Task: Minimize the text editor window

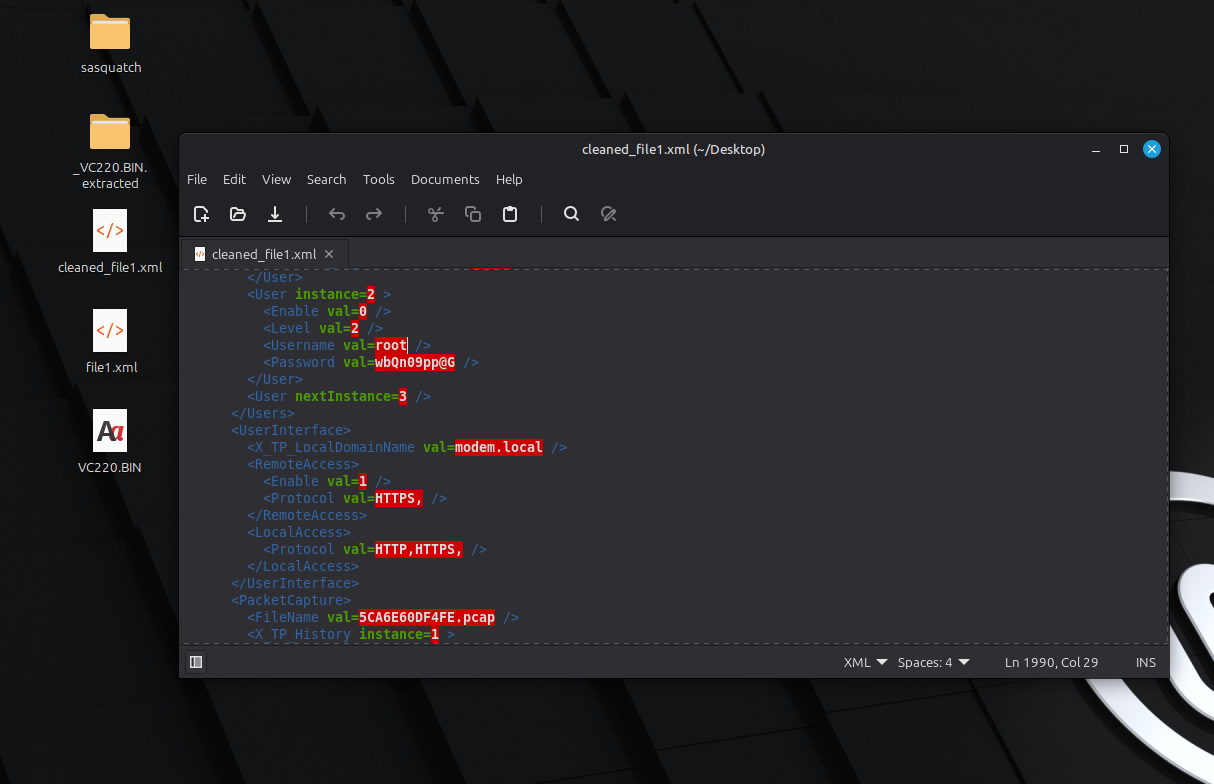Action: [1096, 149]
